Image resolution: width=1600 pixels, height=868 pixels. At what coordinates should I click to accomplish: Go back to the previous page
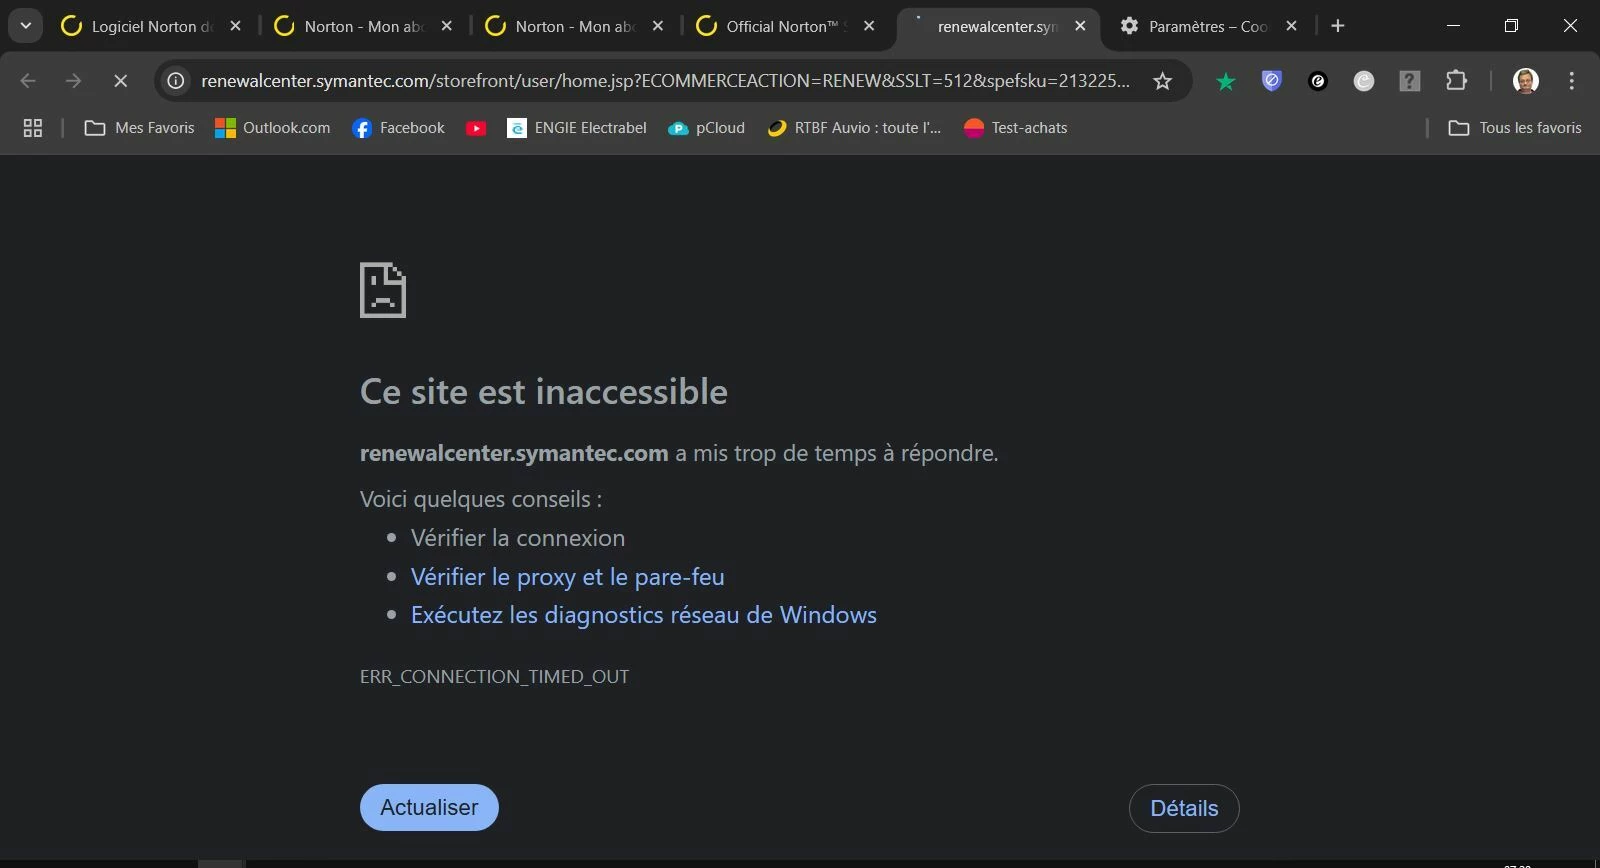(x=28, y=81)
